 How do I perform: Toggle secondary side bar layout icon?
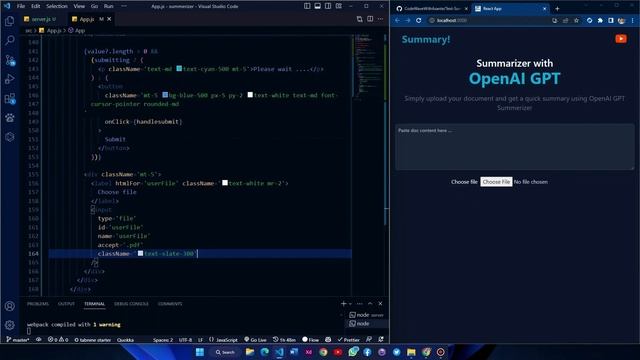tap(328, 6)
